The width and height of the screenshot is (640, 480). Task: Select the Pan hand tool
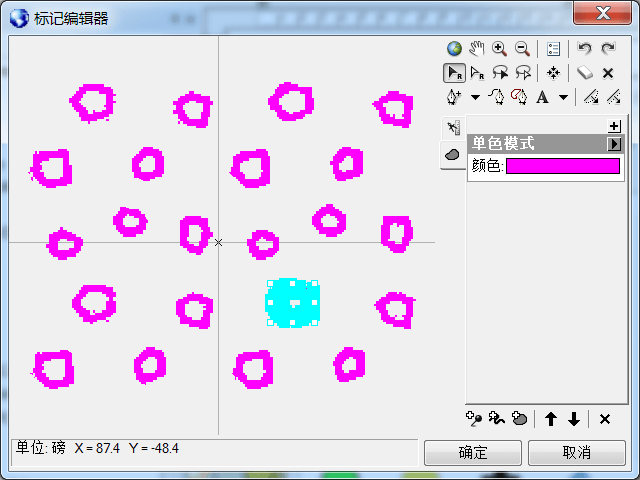(476, 49)
